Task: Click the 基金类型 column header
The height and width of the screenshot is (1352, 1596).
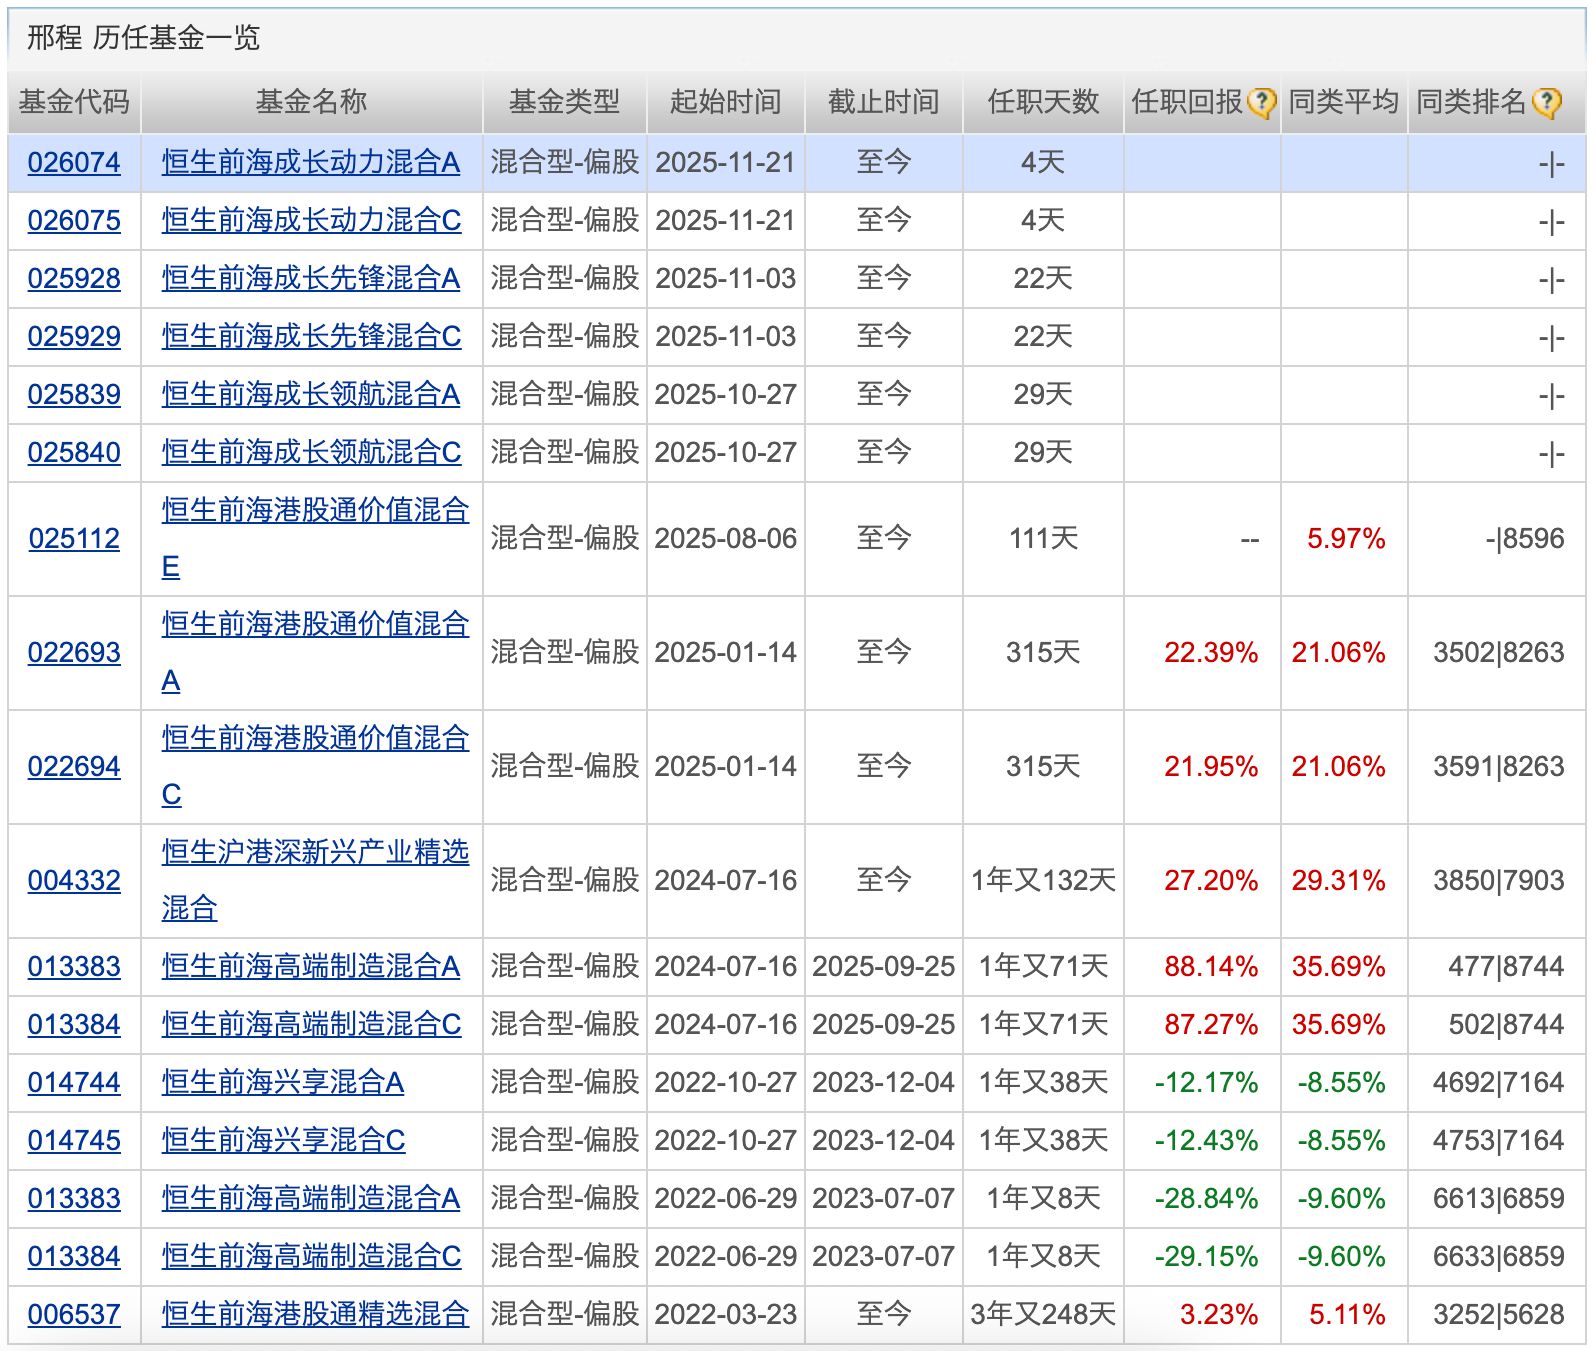Action: point(564,102)
